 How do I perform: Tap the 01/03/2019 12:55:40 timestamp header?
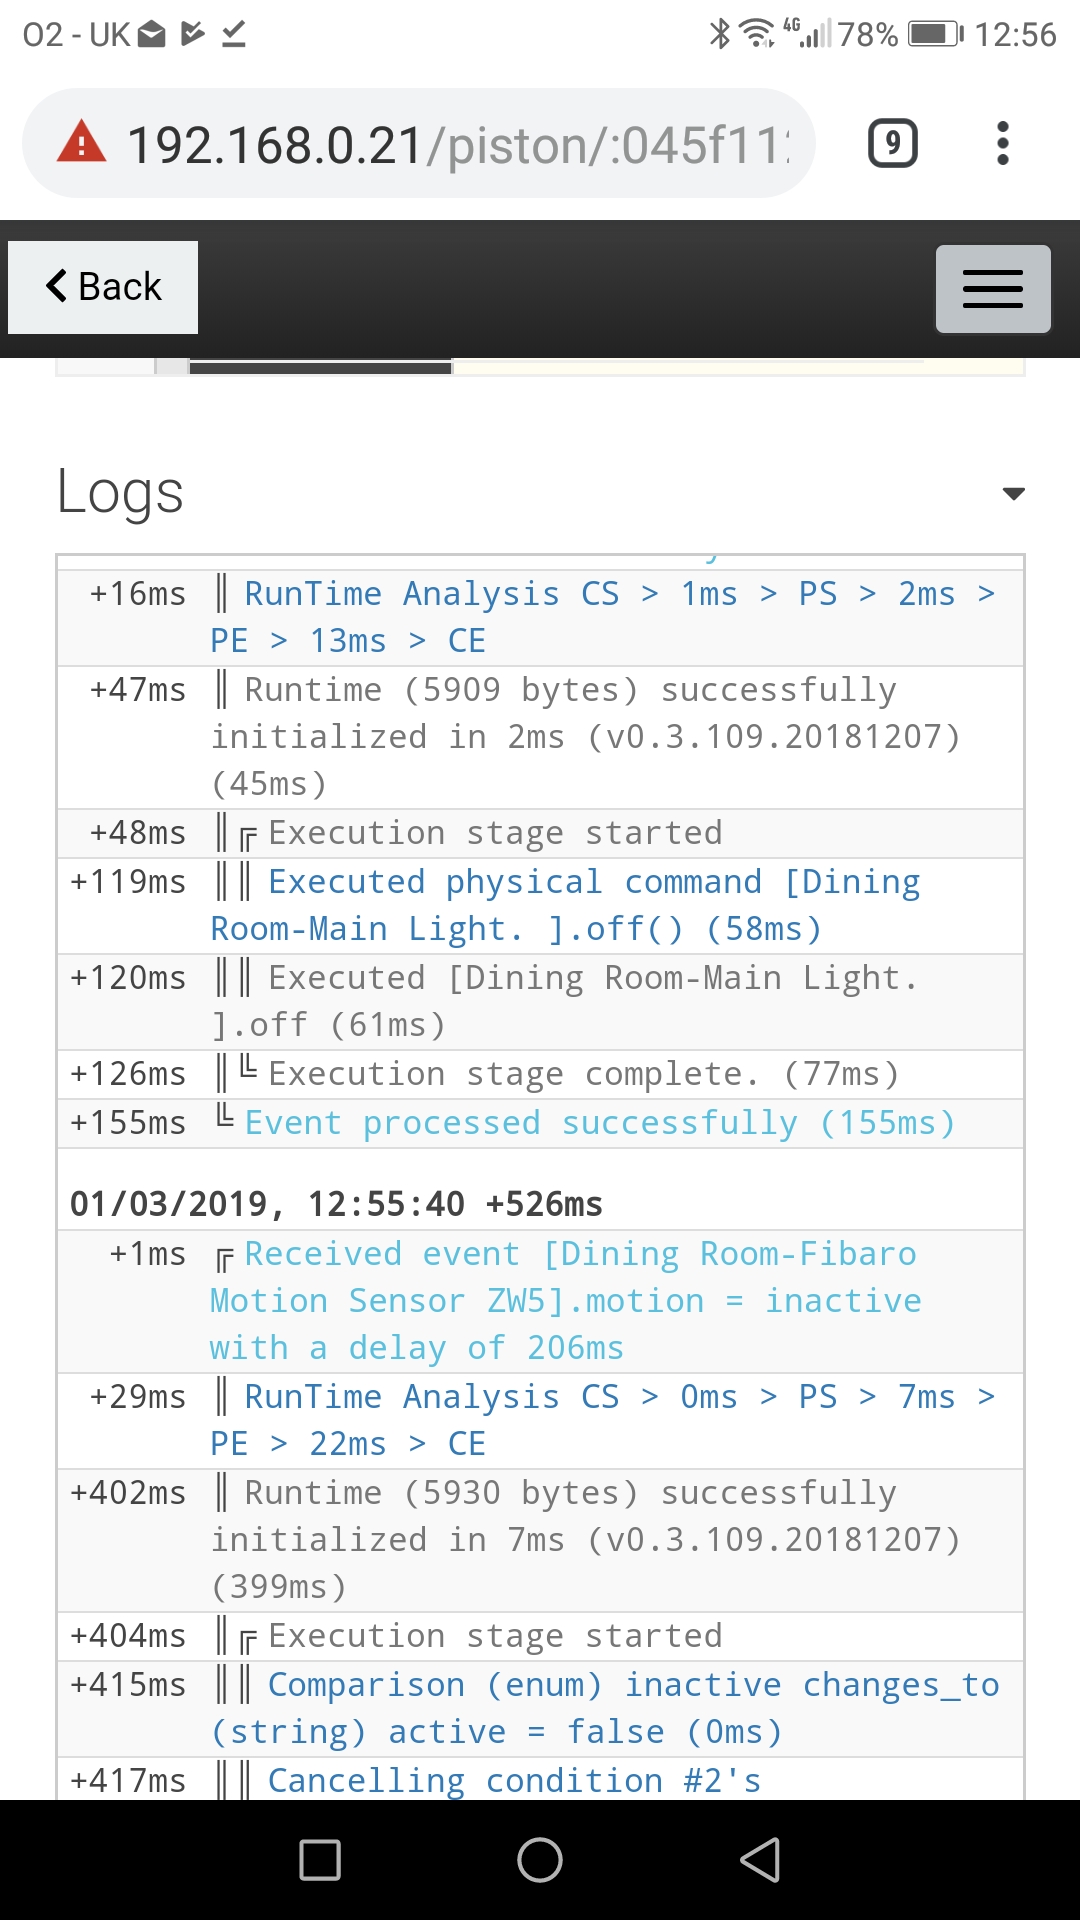pyautogui.click(x=336, y=1204)
